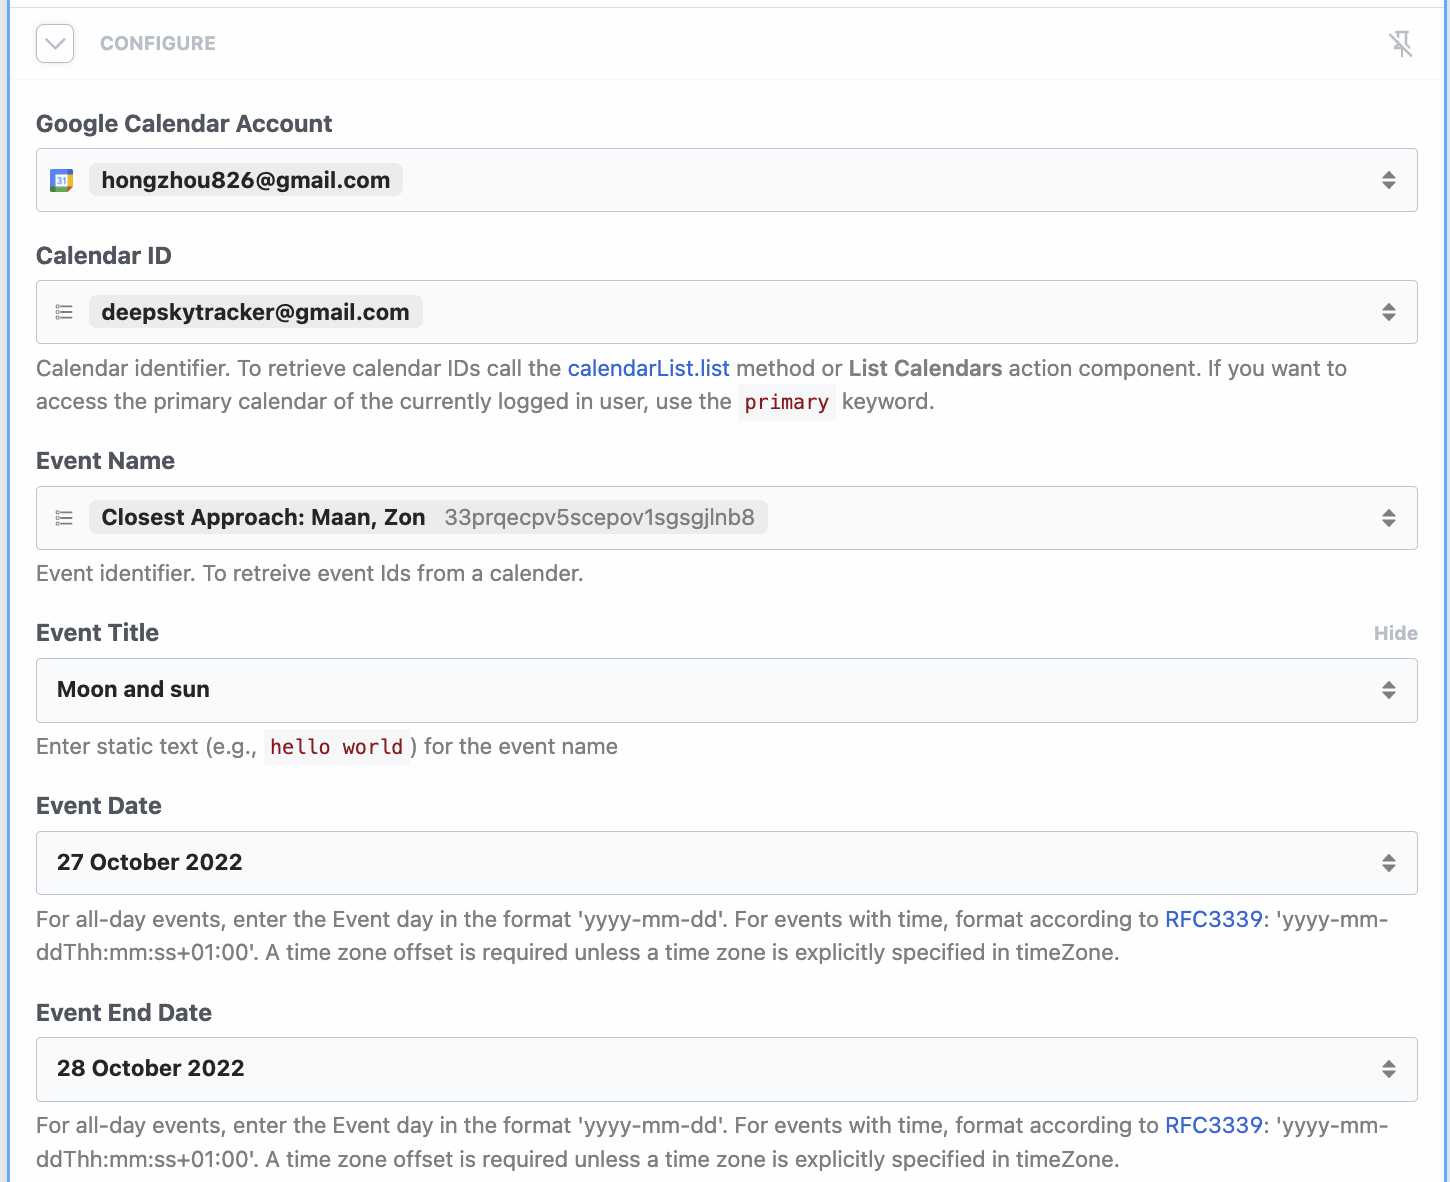Collapse the Configure section using the chevron

pyautogui.click(x=55, y=43)
